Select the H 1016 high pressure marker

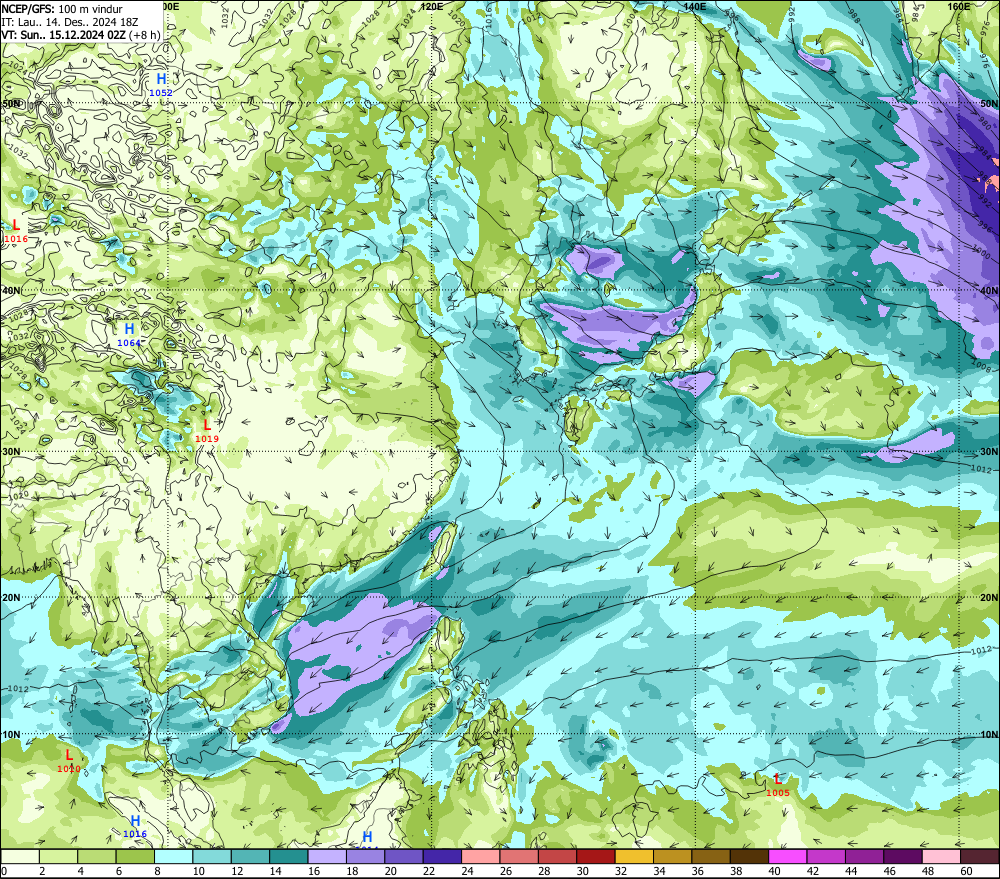[135, 826]
